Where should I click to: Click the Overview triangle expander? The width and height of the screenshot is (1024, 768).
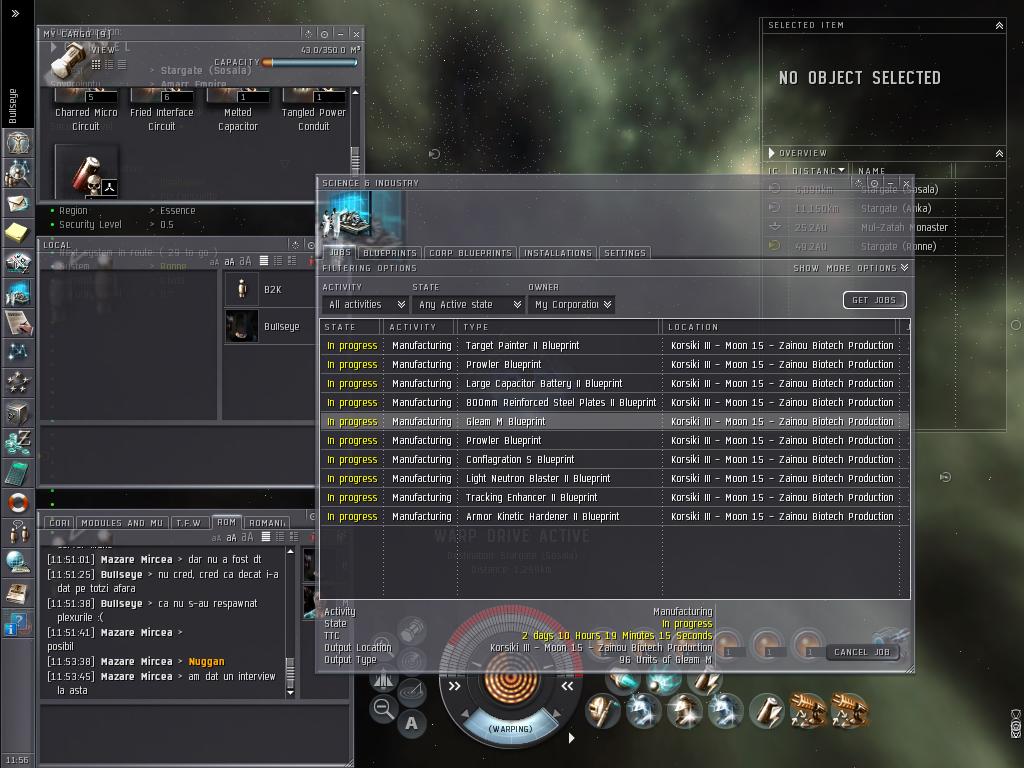771,153
